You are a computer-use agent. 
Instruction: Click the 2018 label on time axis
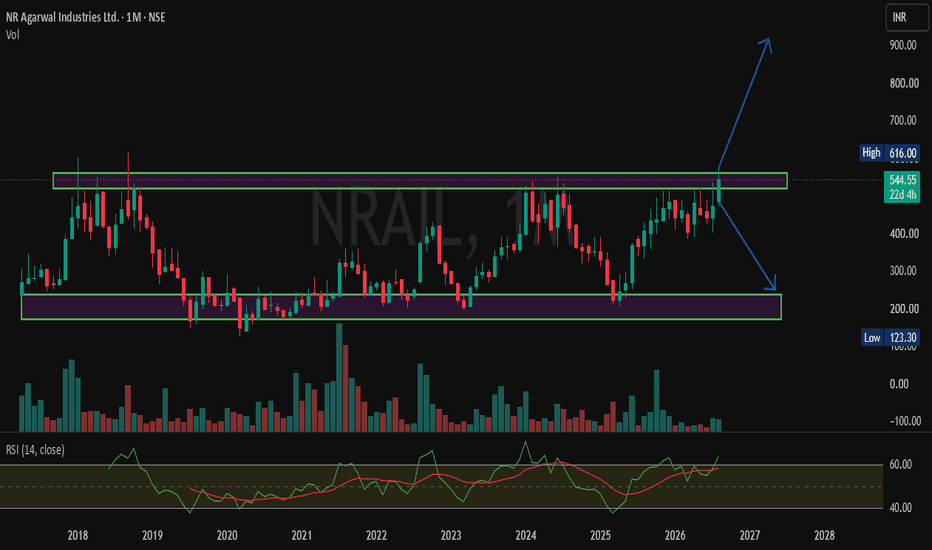pyautogui.click(x=78, y=535)
